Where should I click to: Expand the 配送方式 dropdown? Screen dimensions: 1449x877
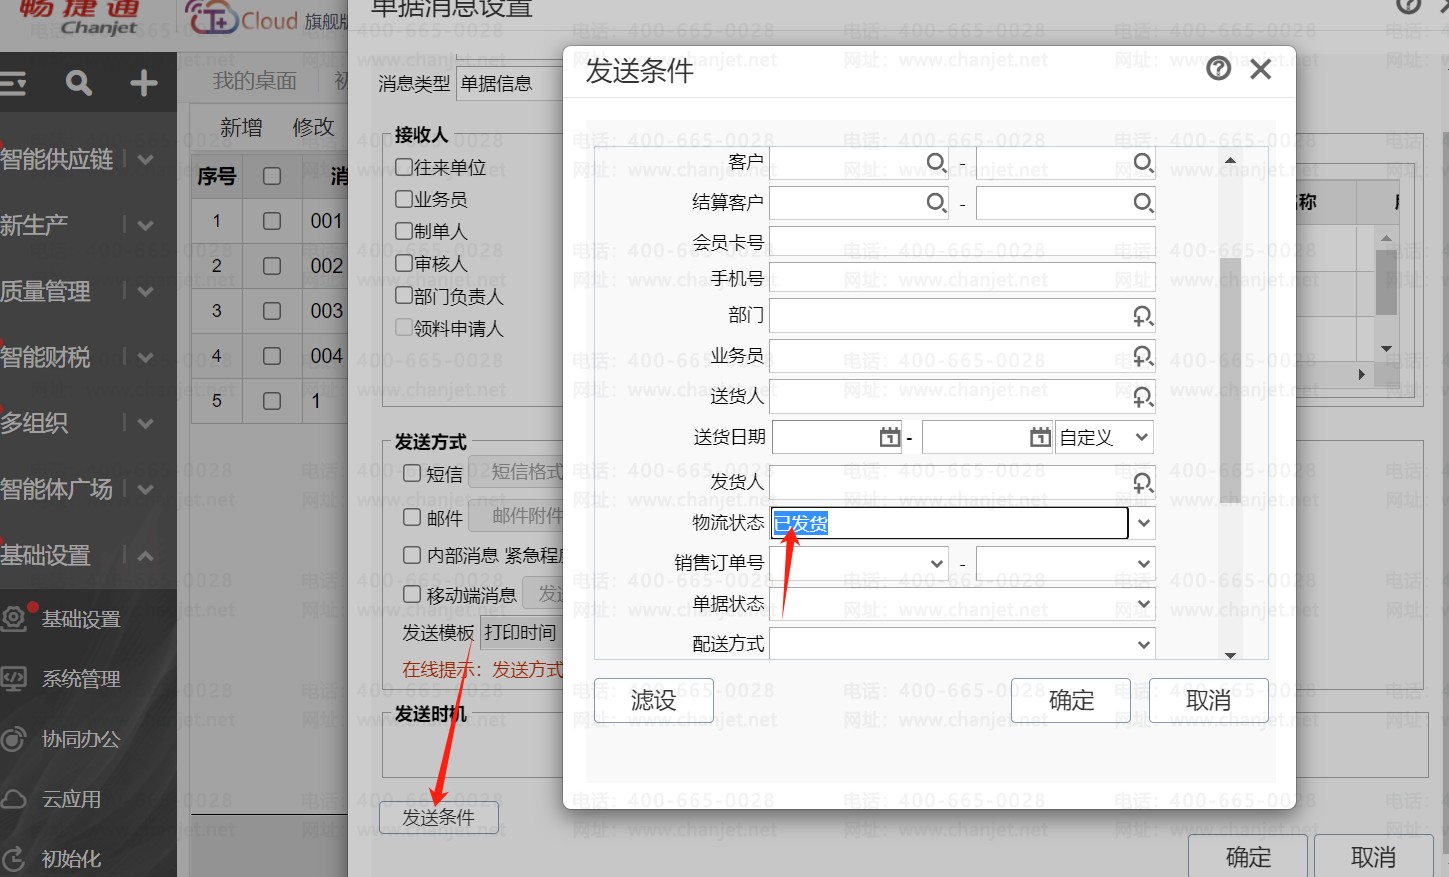tap(1144, 645)
